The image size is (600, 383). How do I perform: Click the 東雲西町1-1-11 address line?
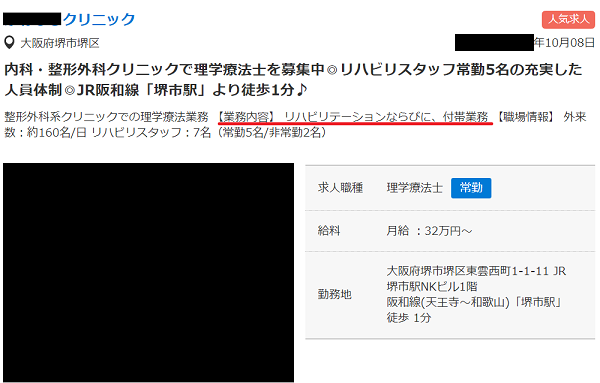[476, 271]
